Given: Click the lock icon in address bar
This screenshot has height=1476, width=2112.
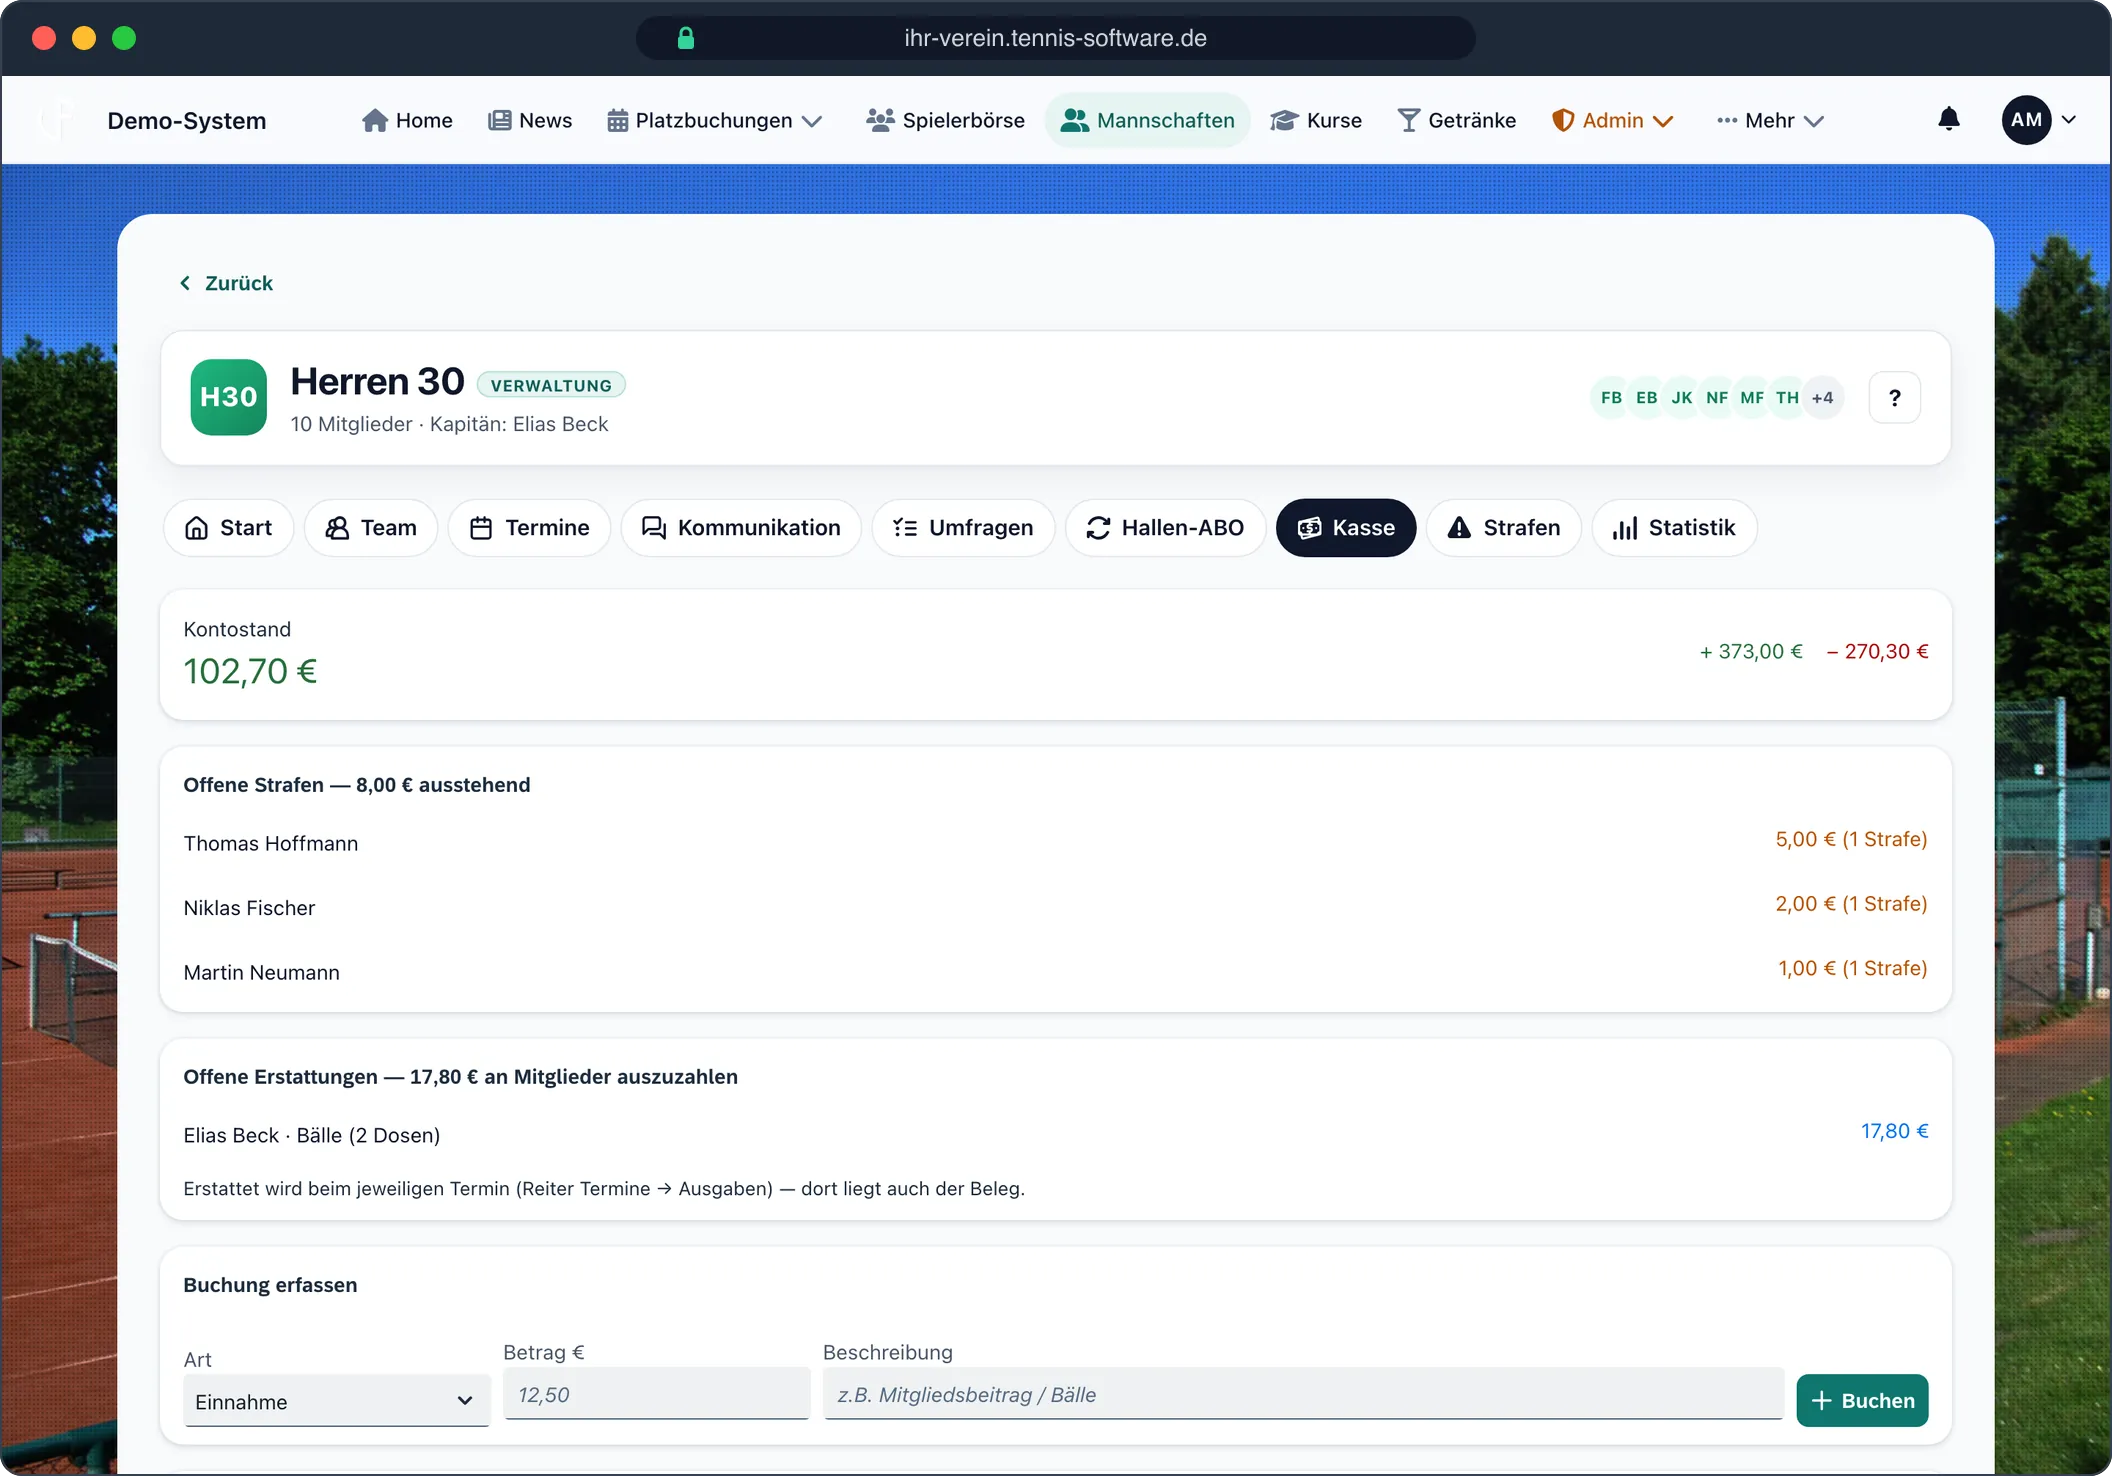Looking at the screenshot, I should tap(686, 38).
